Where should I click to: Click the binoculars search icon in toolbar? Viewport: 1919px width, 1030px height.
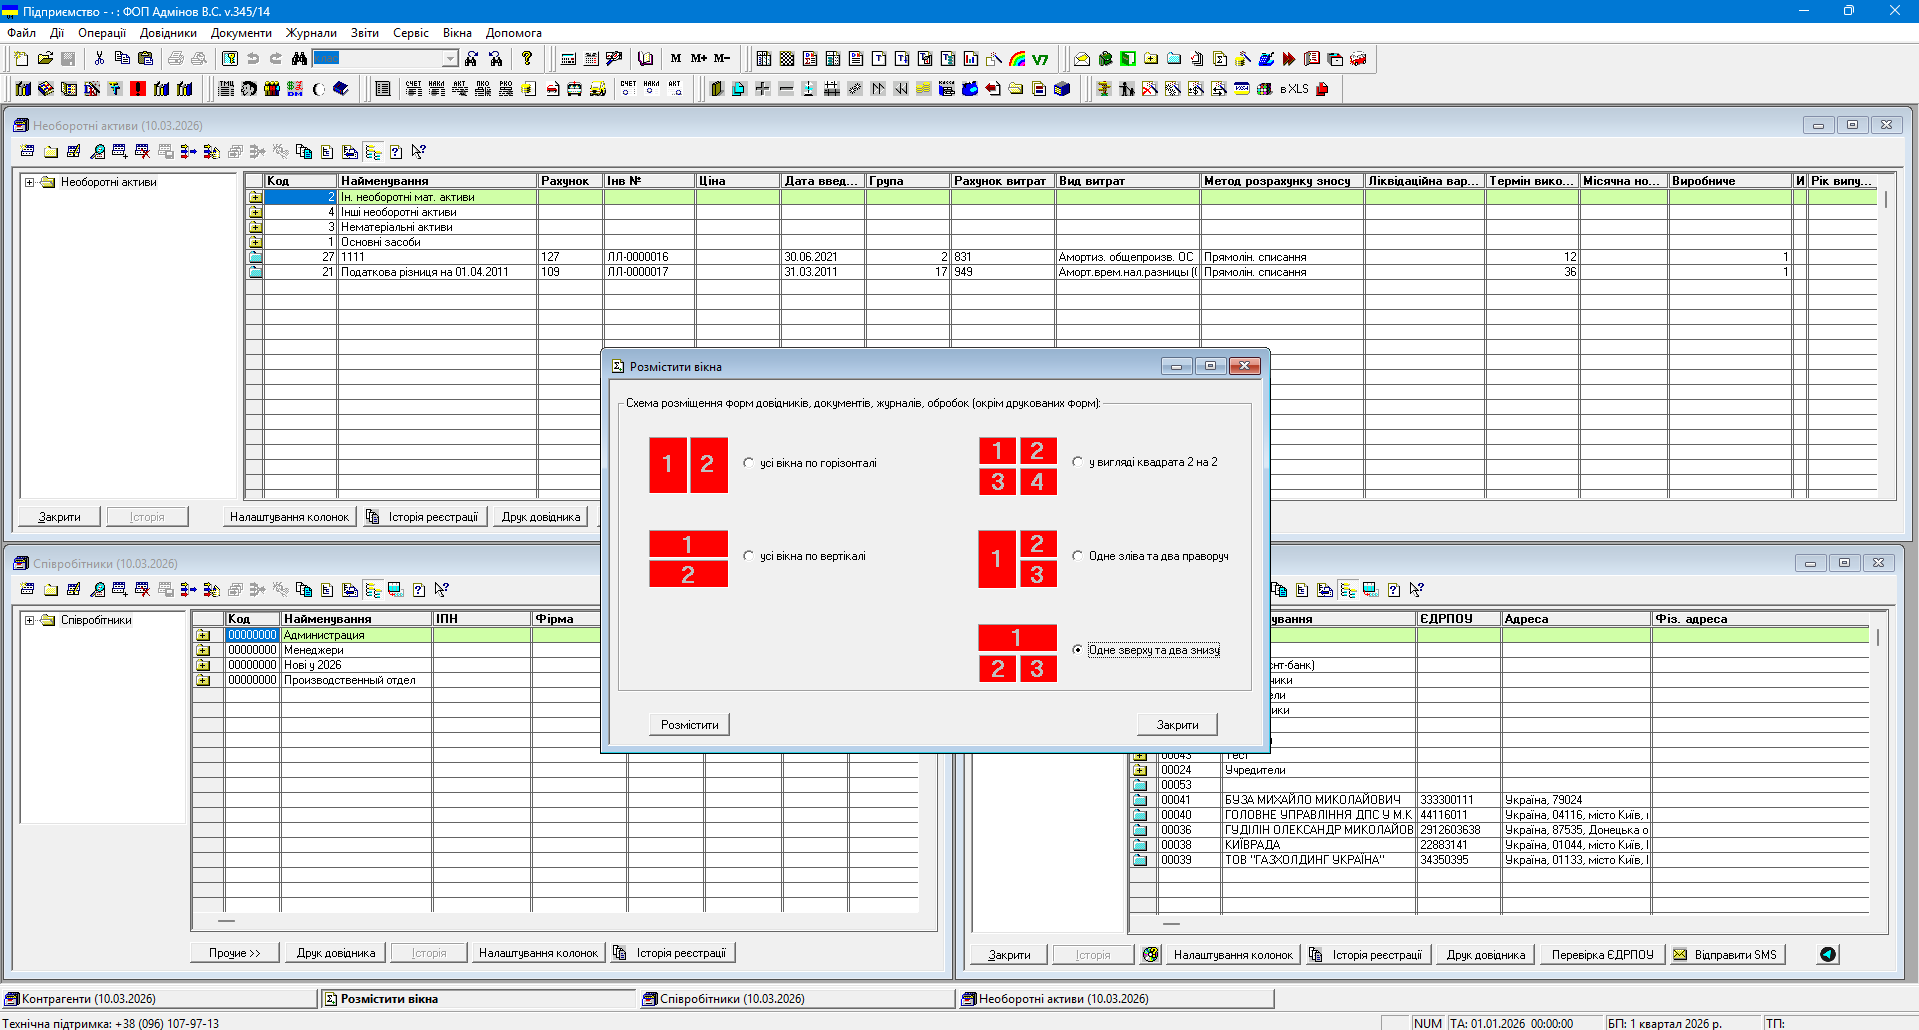(299, 59)
